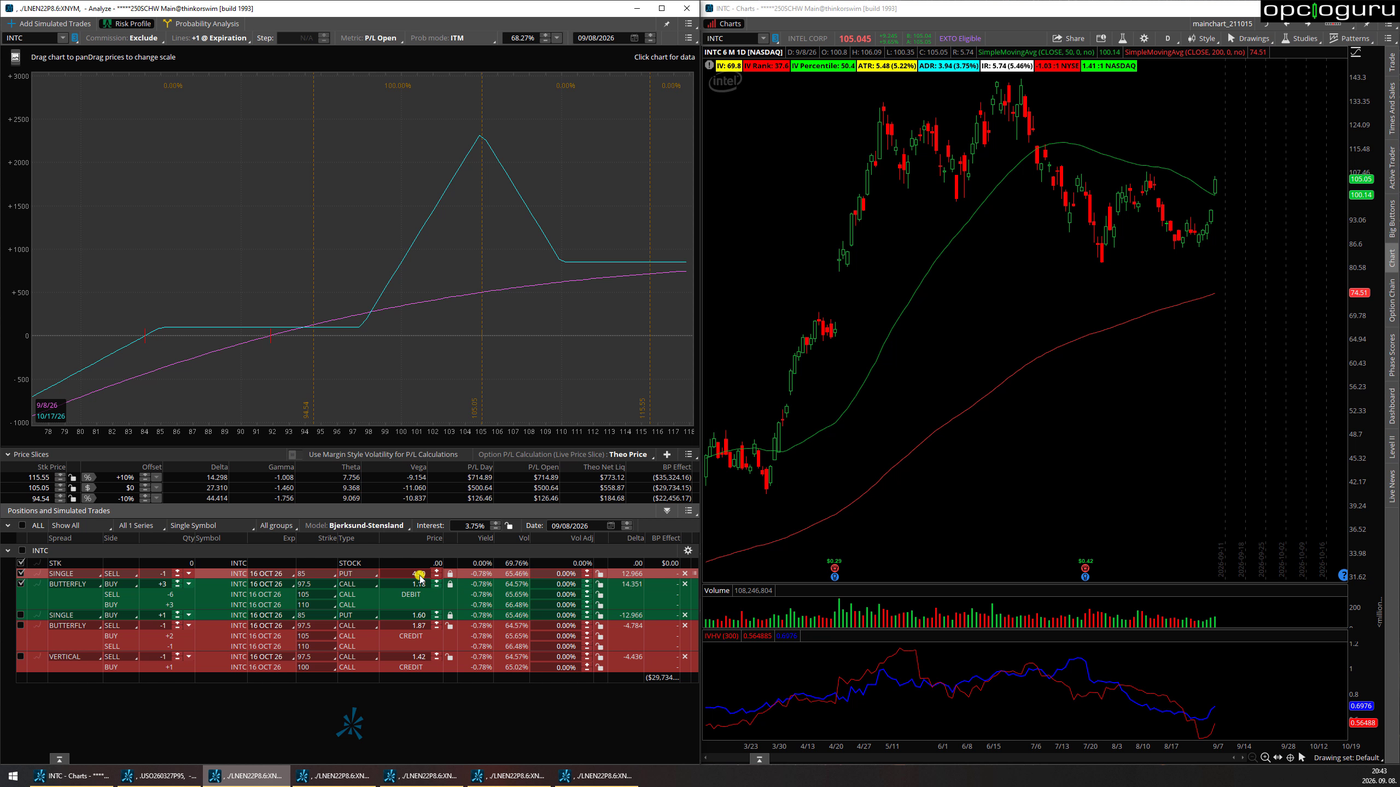Image resolution: width=1400 pixels, height=787 pixels.
Task: Collapse the Price Slices section
Action: [8, 454]
